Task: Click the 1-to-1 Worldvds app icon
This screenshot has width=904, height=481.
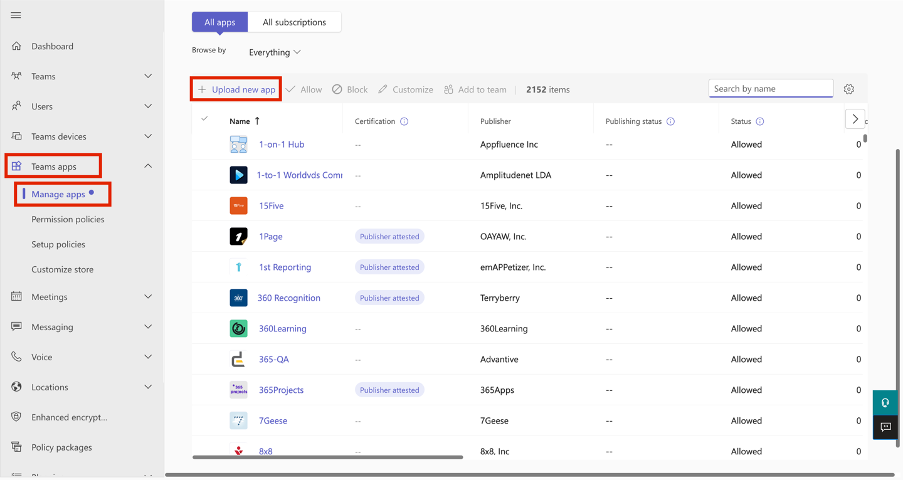Action: pyautogui.click(x=239, y=175)
